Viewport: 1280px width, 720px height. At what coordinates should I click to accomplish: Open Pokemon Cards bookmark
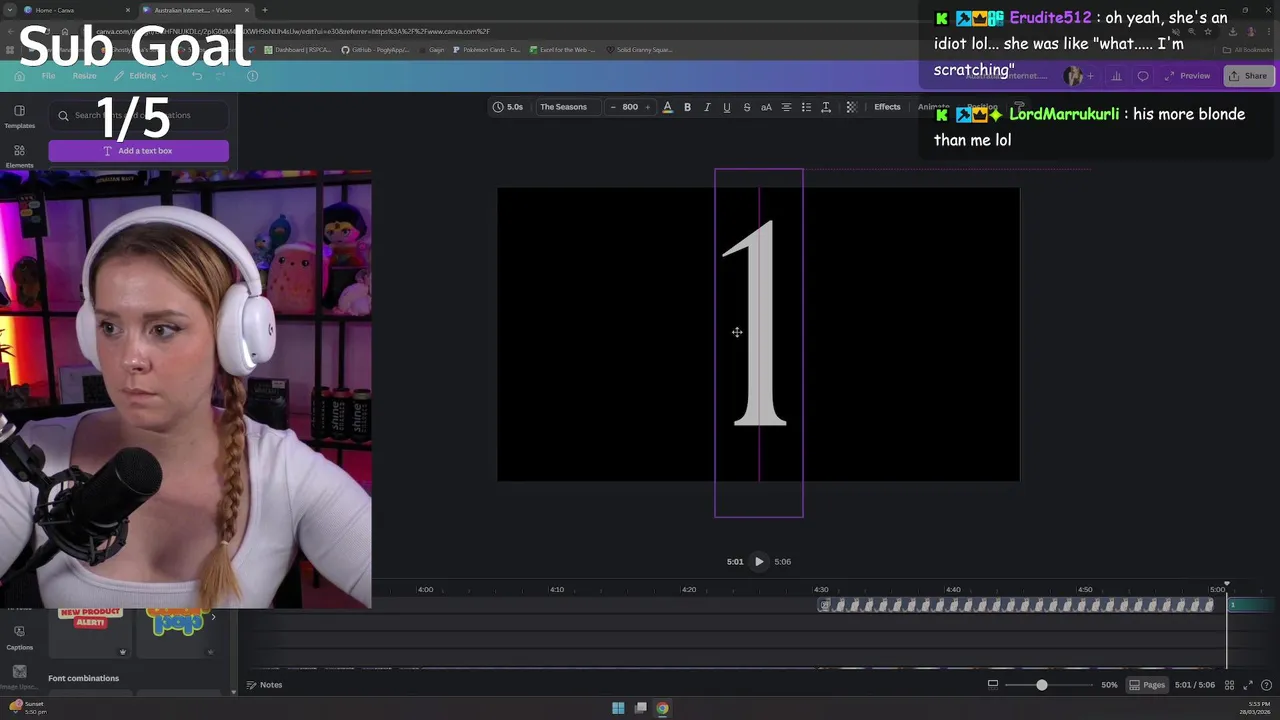(x=487, y=50)
